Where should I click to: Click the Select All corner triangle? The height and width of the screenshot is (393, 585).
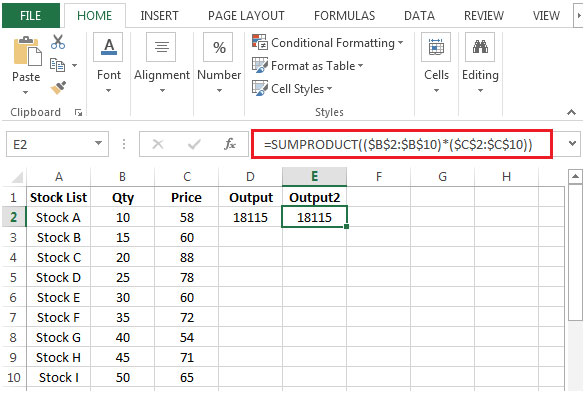pos(17,177)
